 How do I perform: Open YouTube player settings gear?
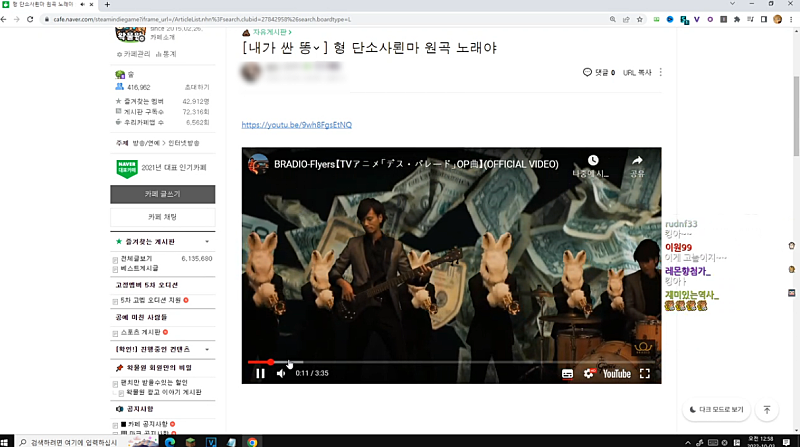[x=589, y=374]
